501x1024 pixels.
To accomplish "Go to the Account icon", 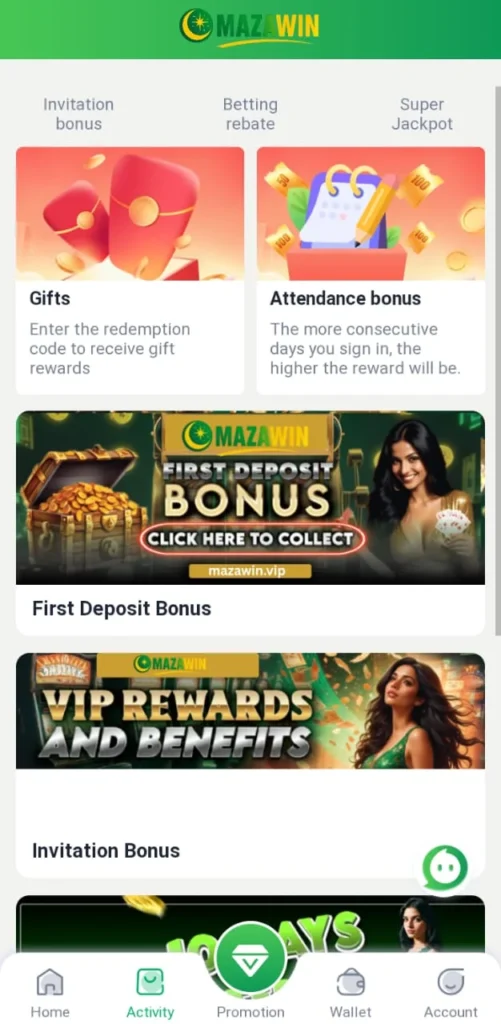I will [451, 982].
